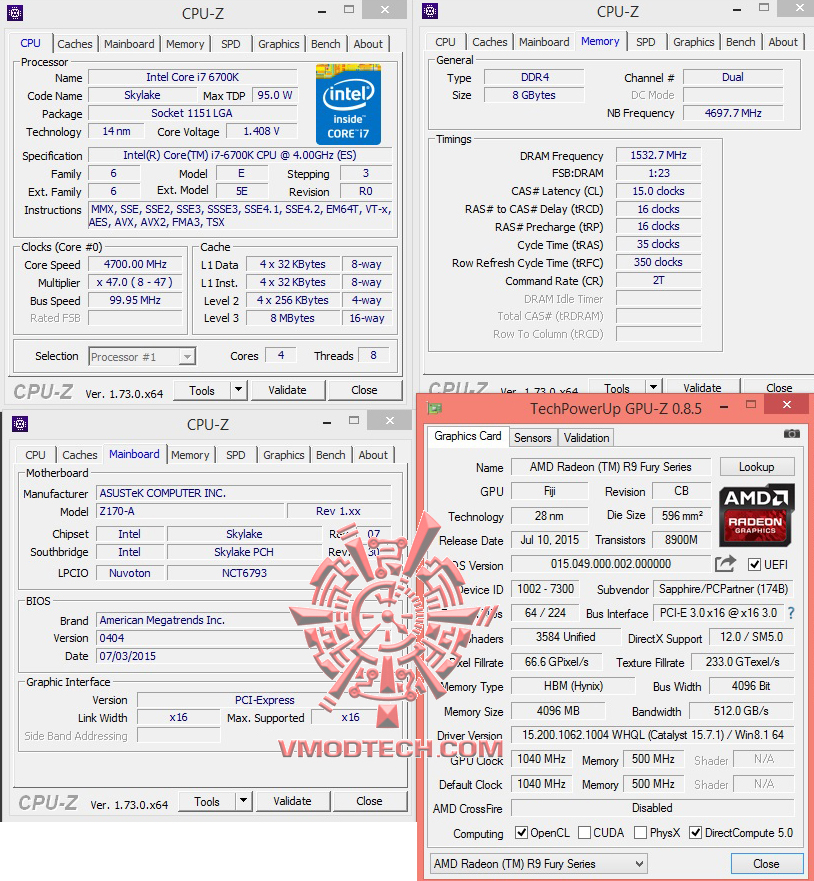Switch to the SPD tab in the Memory window

coord(645,42)
